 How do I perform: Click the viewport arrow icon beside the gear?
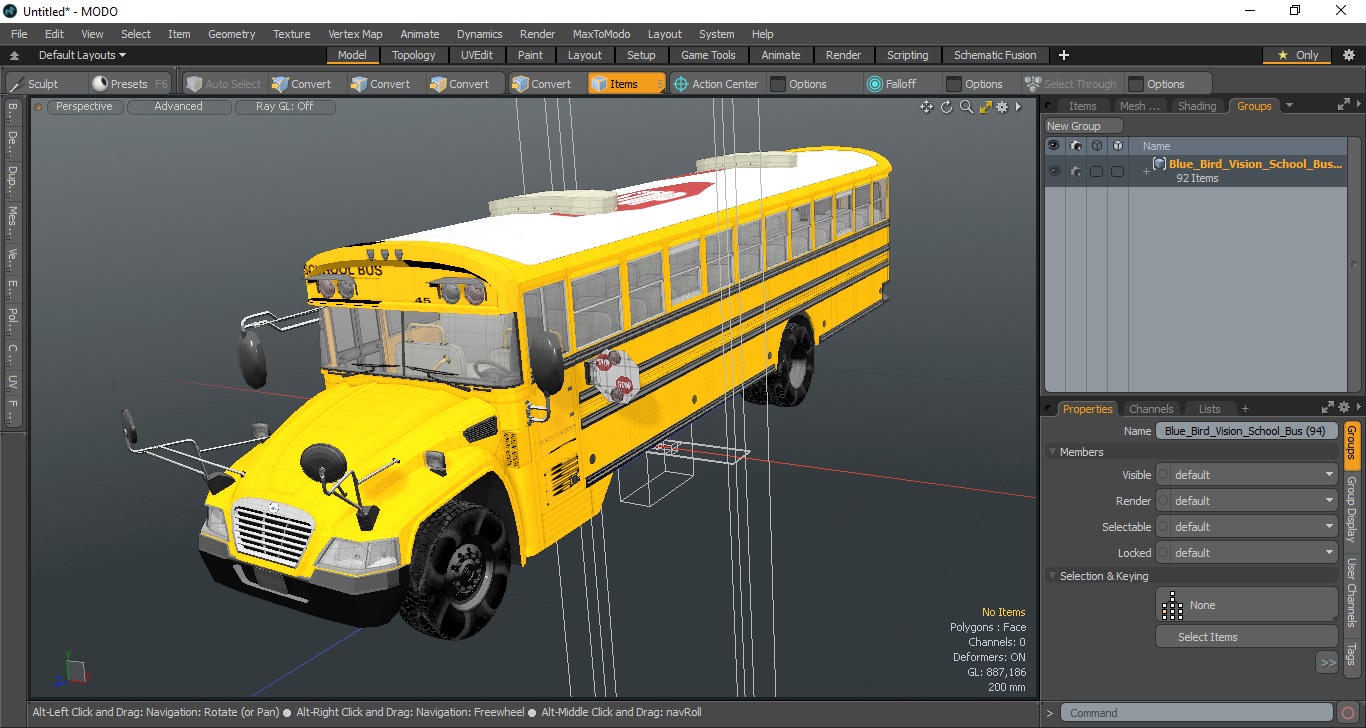(1018, 107)
